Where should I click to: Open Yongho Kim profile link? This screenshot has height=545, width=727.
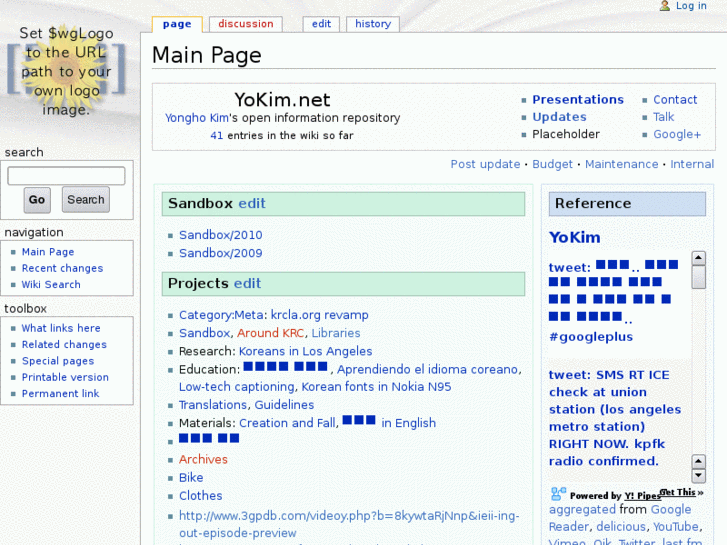click(197, 118)
